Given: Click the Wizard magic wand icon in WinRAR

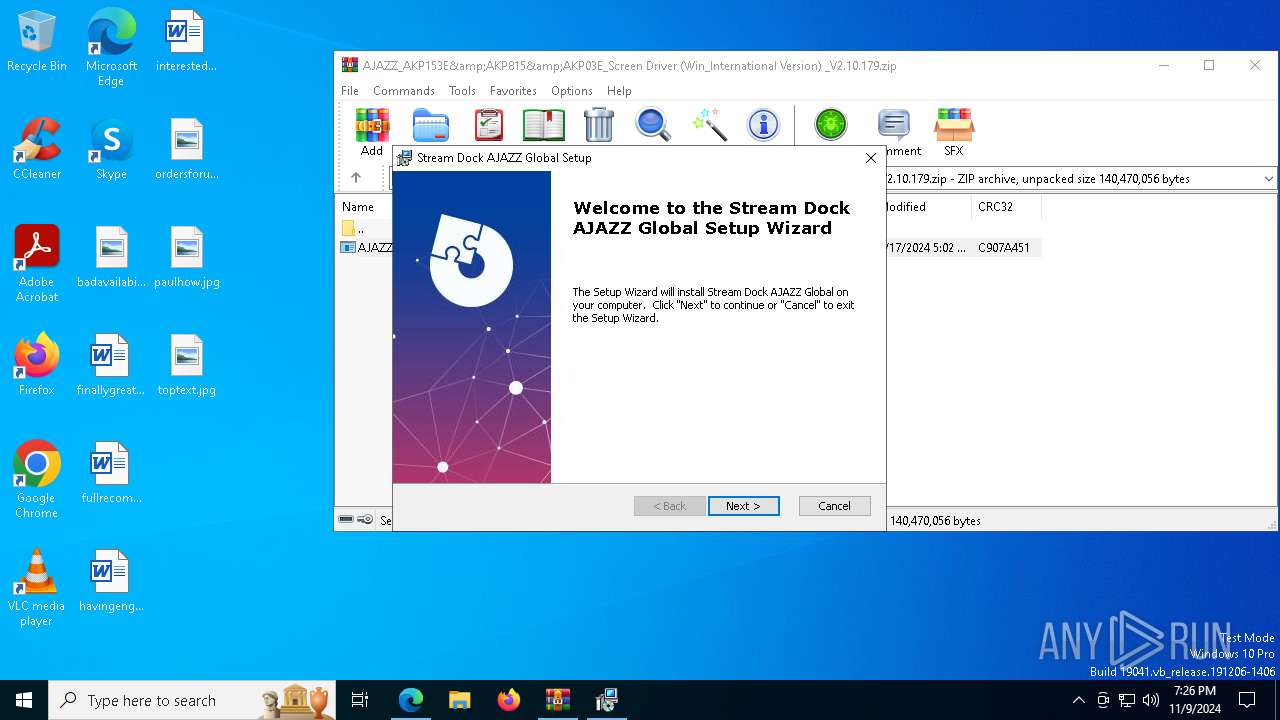Looking at the screenshot, I should (x=709, y=125).
